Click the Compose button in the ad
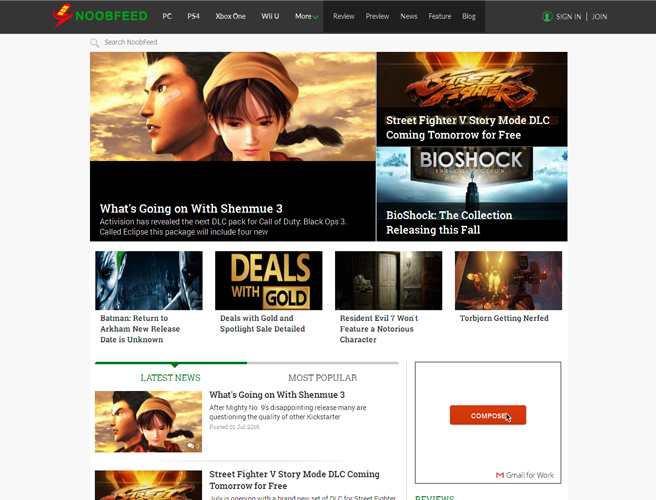This screenshot has height=500, width=656. pos(488,415)
